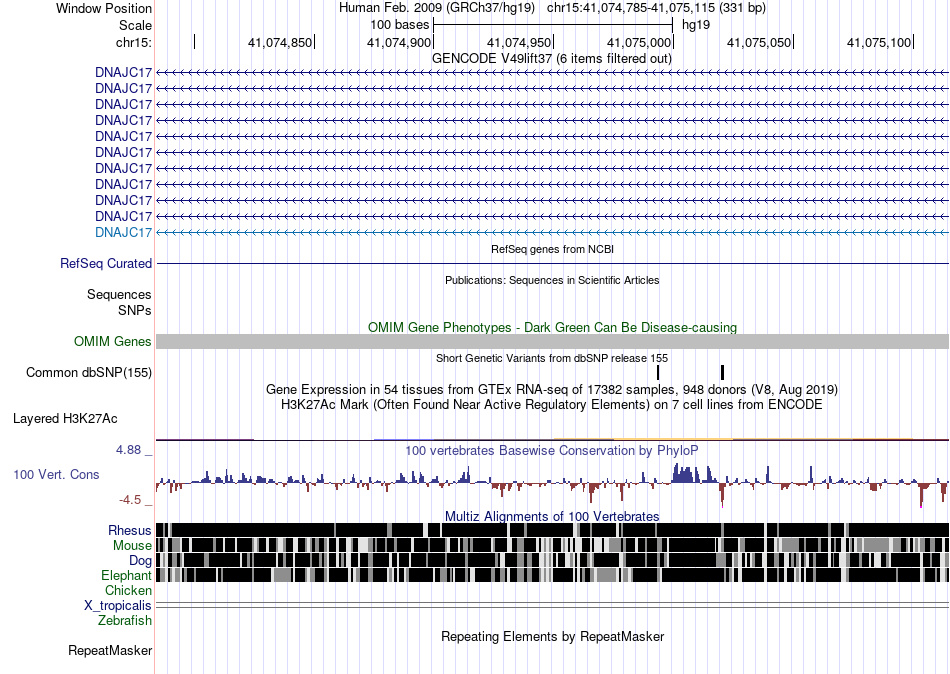Open the RefSeq Curated track label
This screenshot has width=950, height=674.
pyautogui.click(x=106, y=263)
